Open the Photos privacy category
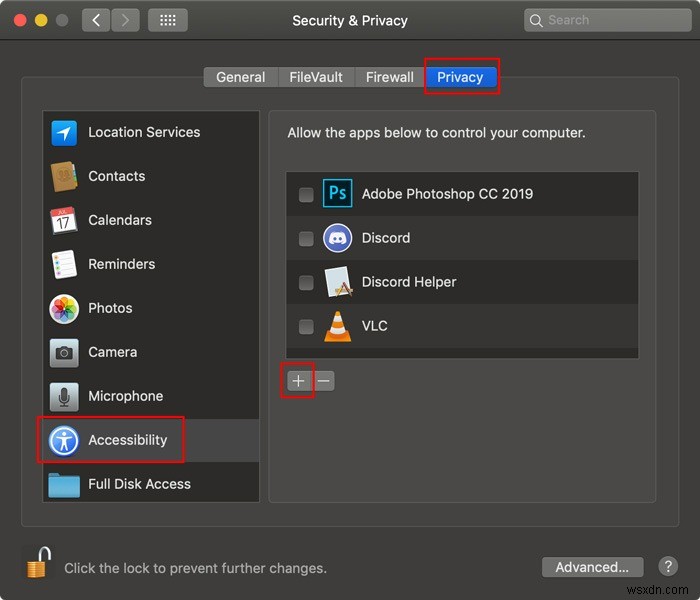This screenshot has height=600, width=700. coord(151,308)
